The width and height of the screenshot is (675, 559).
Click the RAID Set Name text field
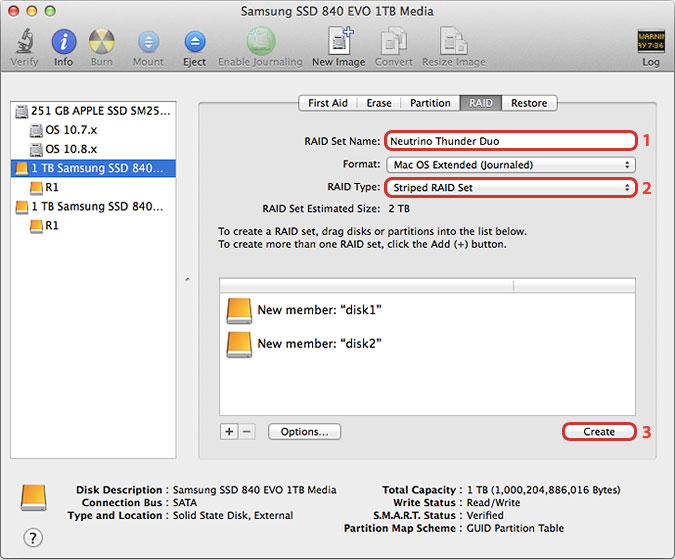511,141
